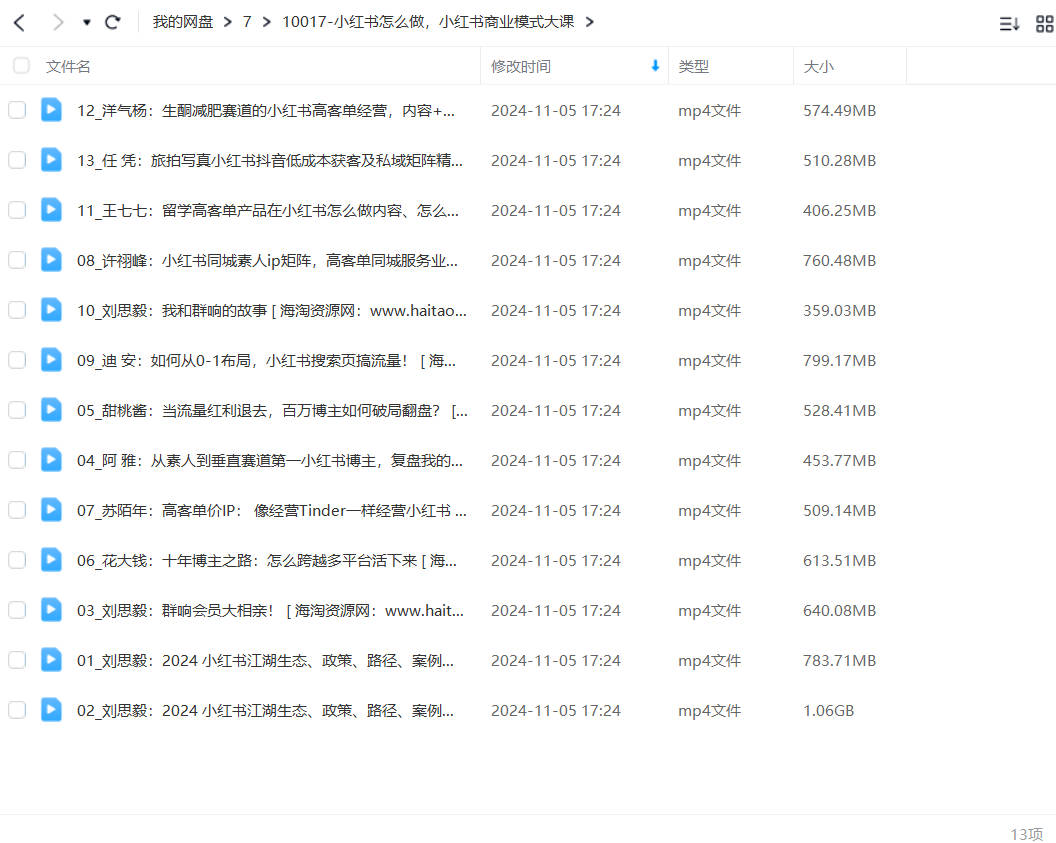Select file name 11_王七七：留学高客单产品

267,211
